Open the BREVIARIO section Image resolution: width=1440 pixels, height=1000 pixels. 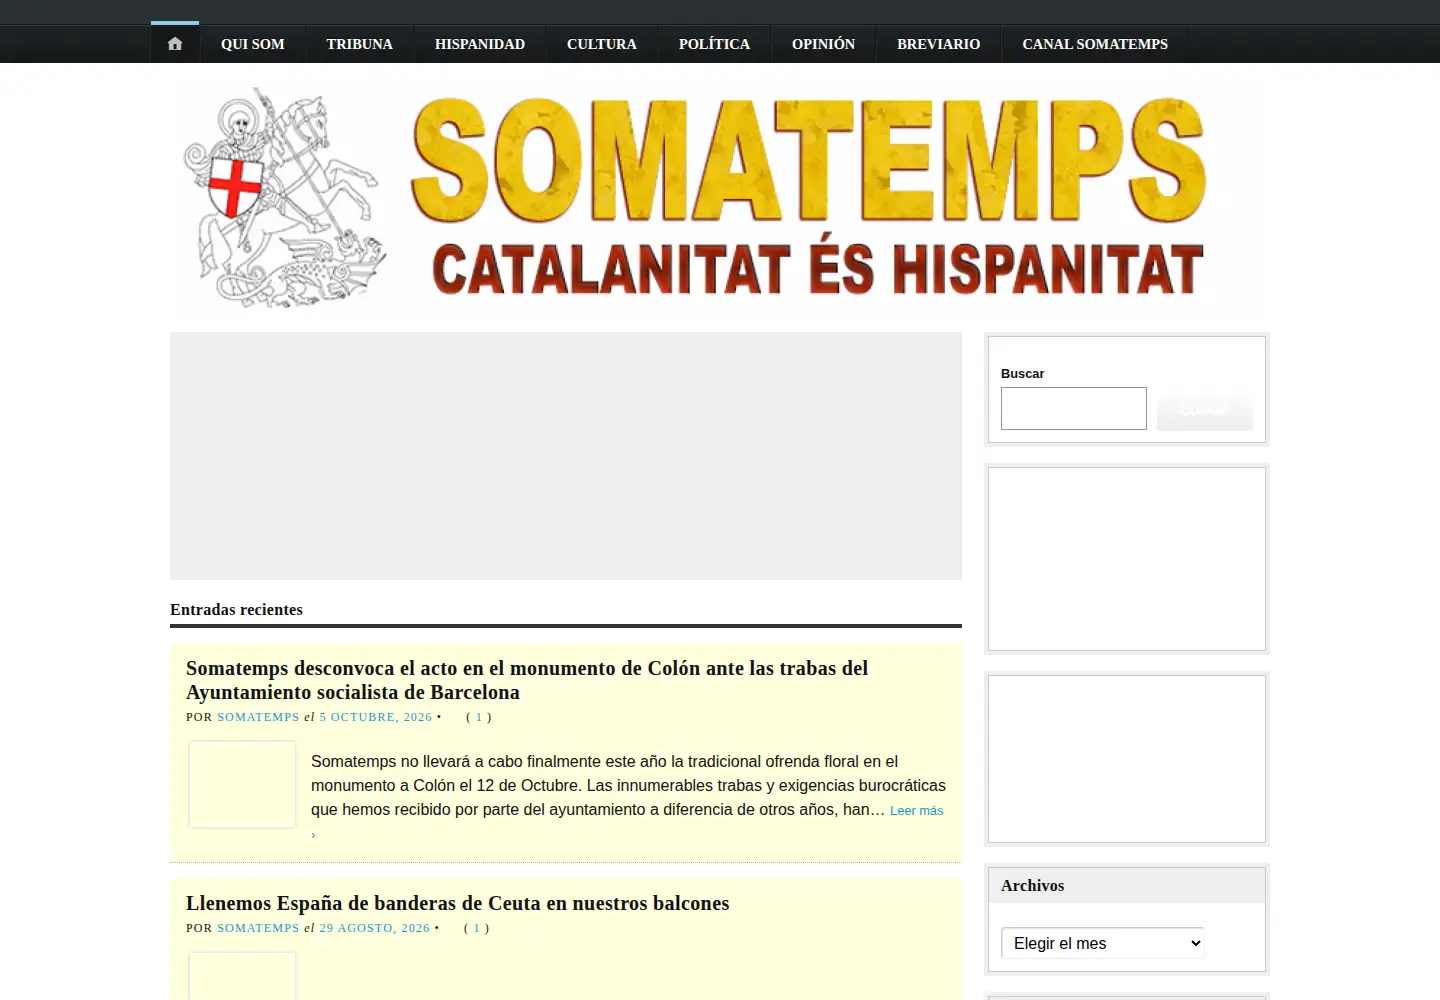[939, 44]
